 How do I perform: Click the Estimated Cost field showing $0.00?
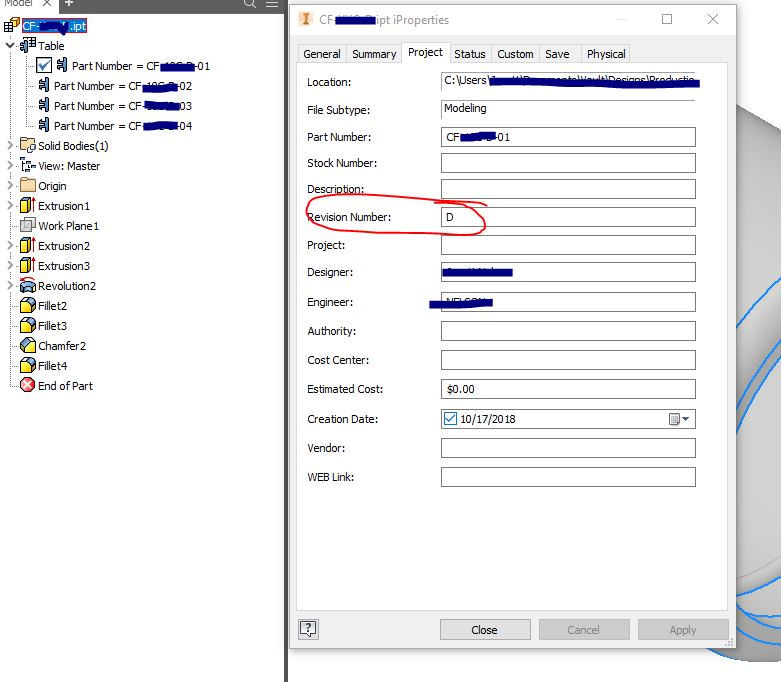[568, 389]
